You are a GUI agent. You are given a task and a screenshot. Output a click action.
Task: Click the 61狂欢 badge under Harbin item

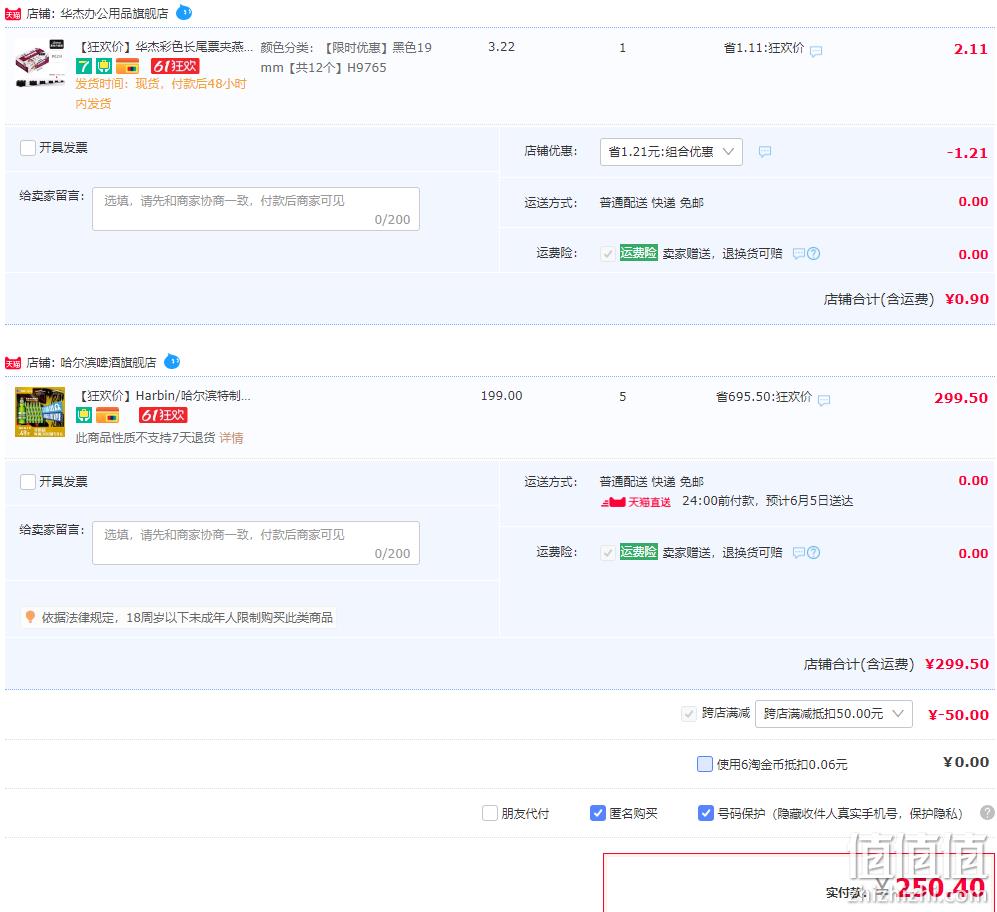click(163, 415)
